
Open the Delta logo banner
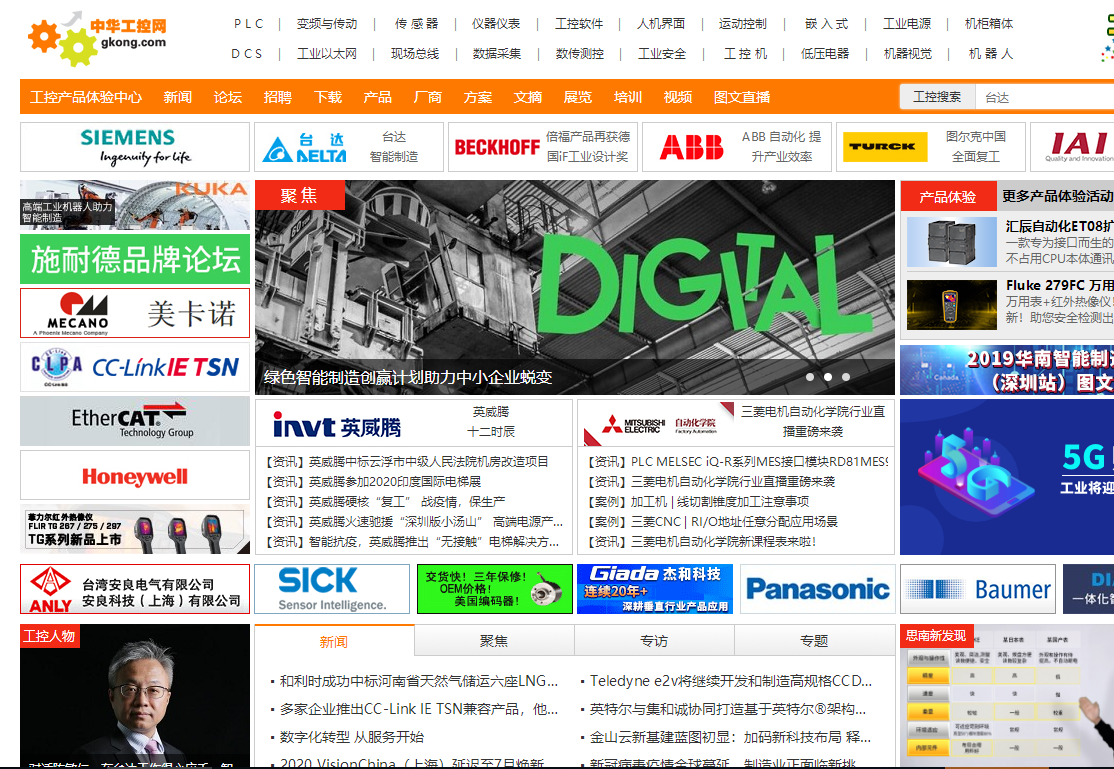coord(305,148)
